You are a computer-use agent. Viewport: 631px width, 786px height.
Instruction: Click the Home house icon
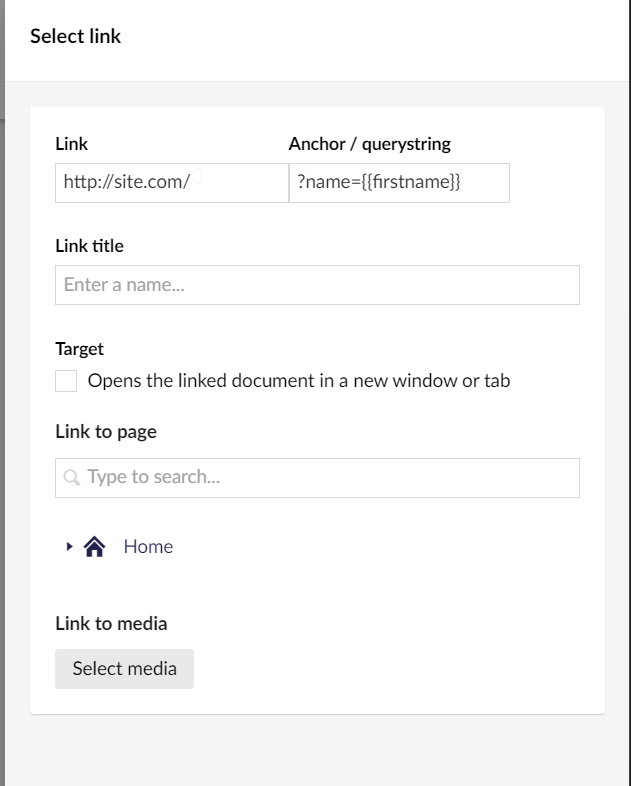94,546
